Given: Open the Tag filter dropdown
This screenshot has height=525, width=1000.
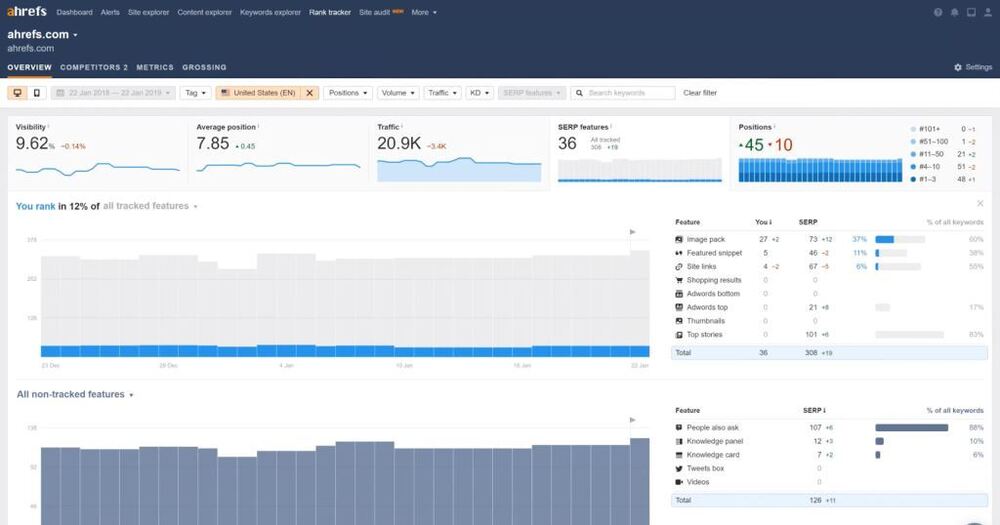Looking at the screenshot, I should tap(195, 93).
